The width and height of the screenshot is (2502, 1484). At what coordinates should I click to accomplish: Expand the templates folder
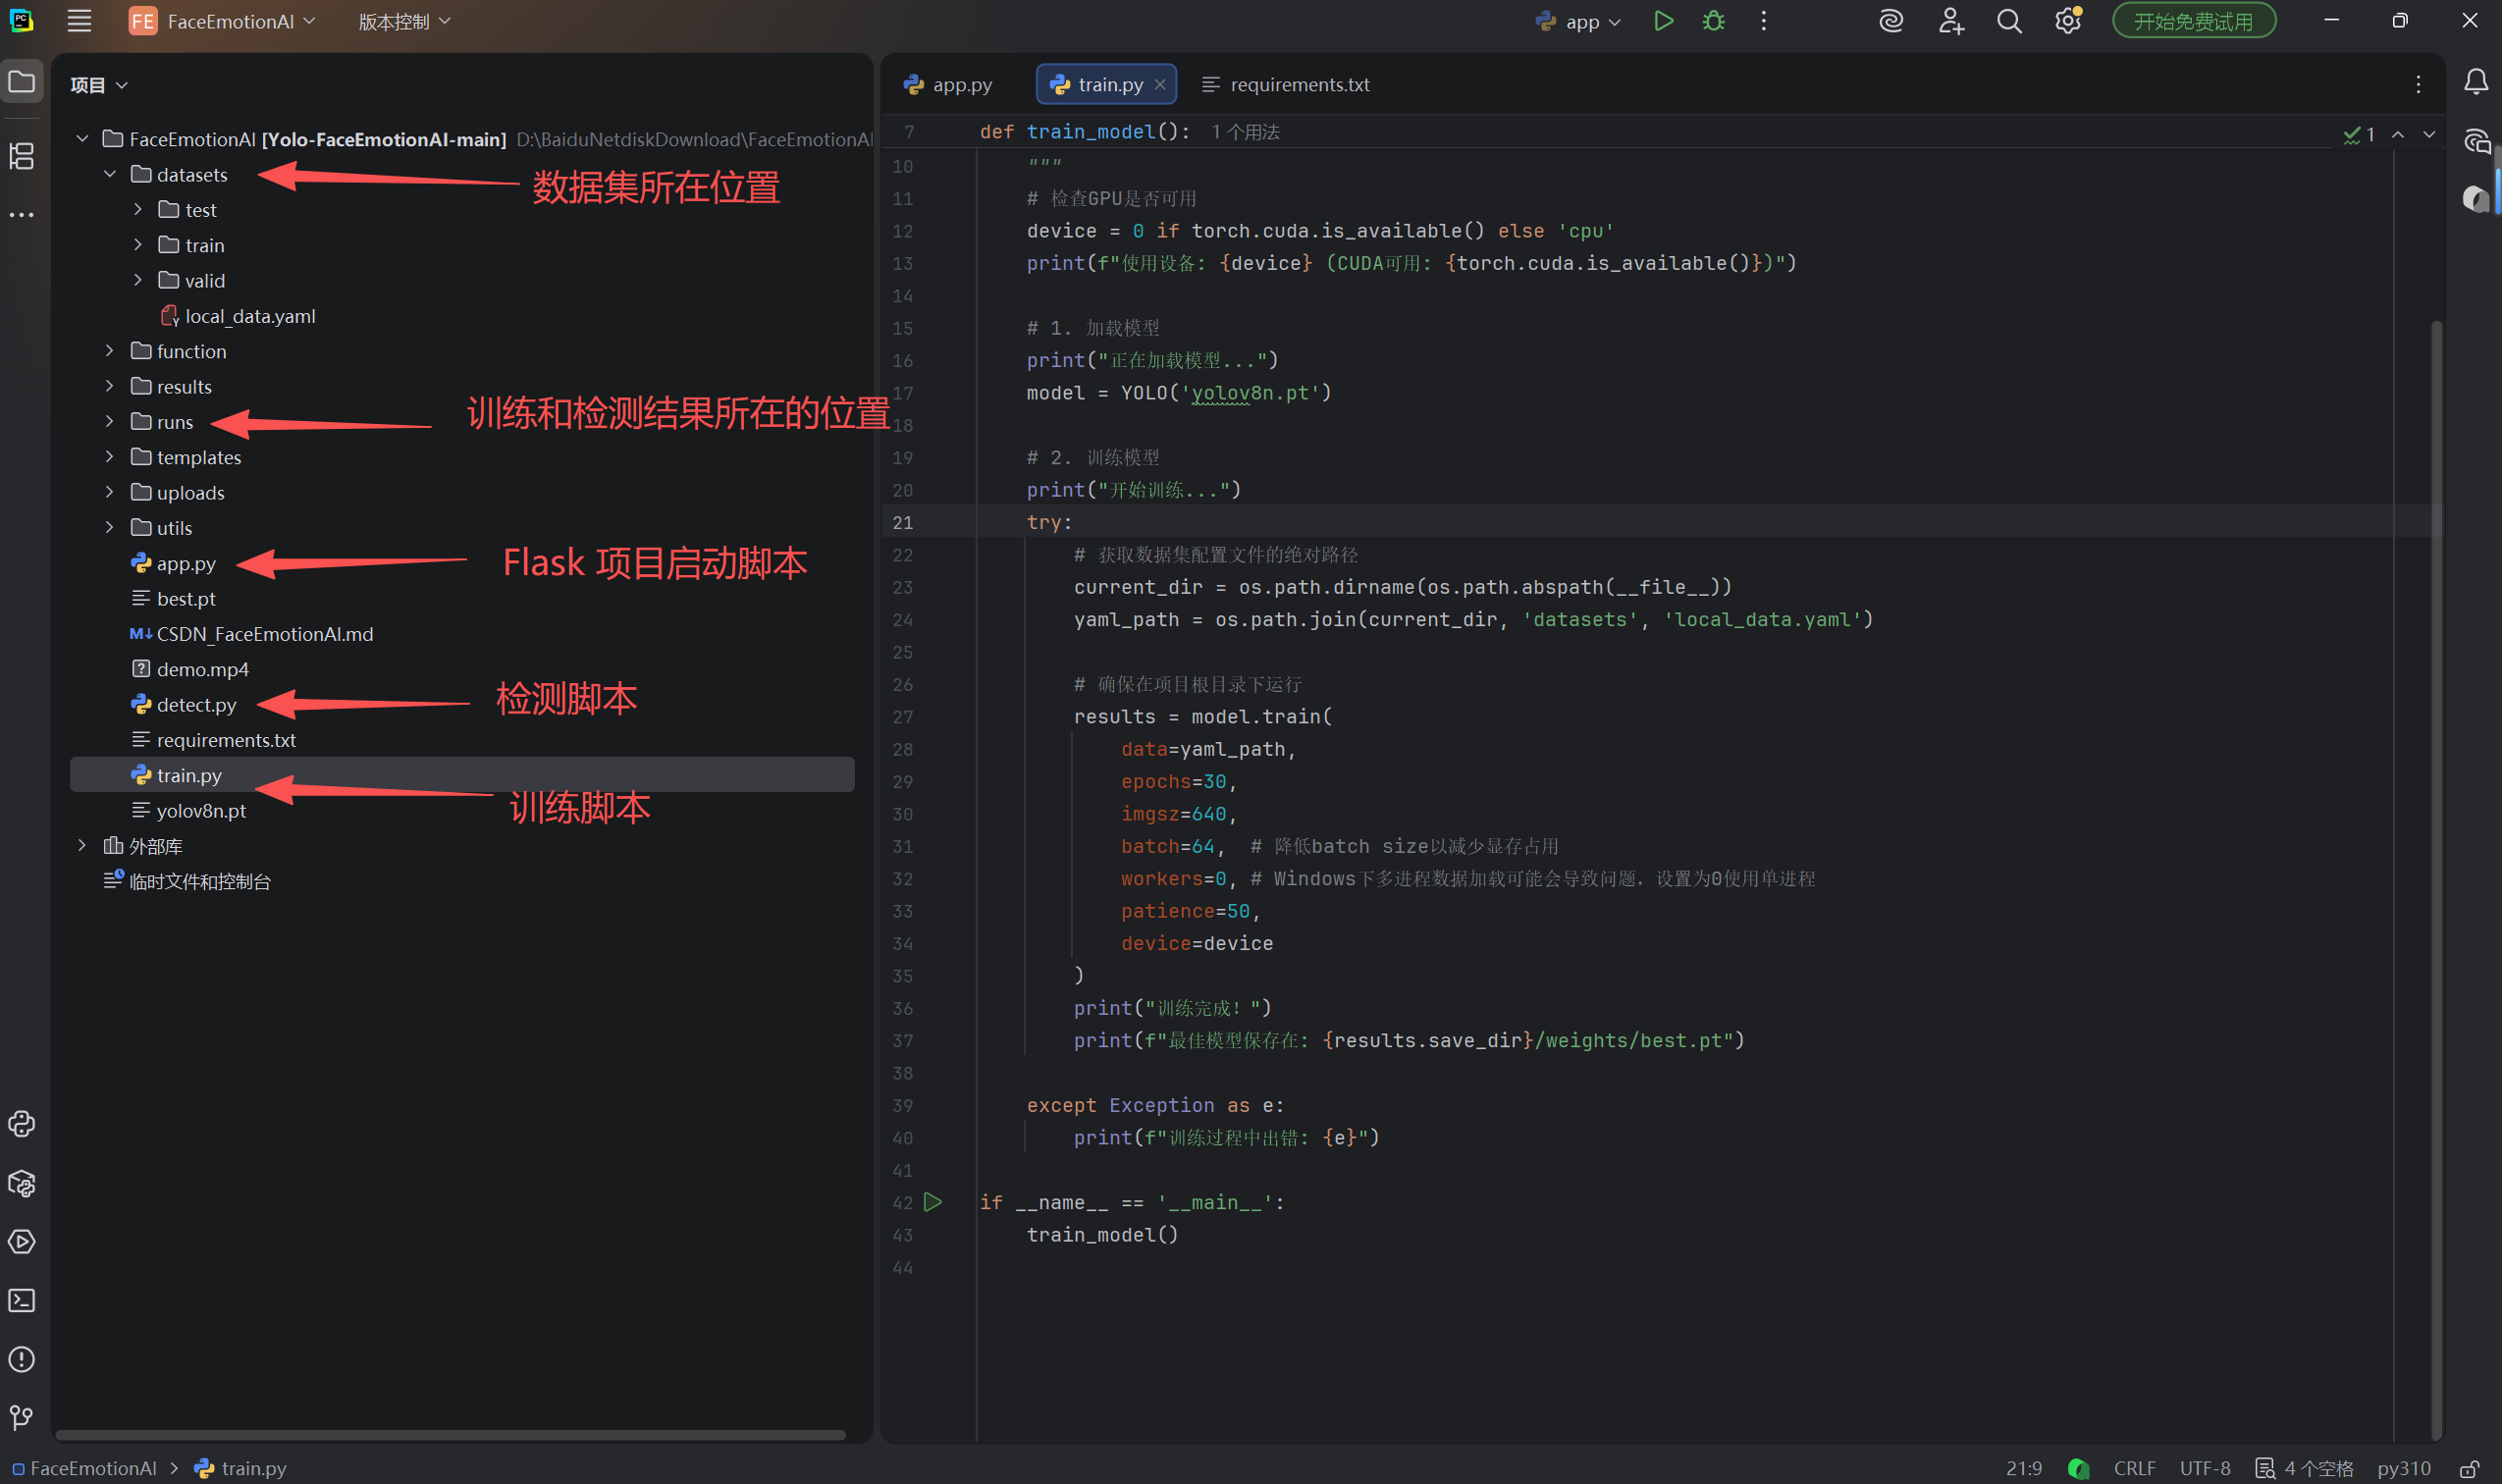point(110,457)
